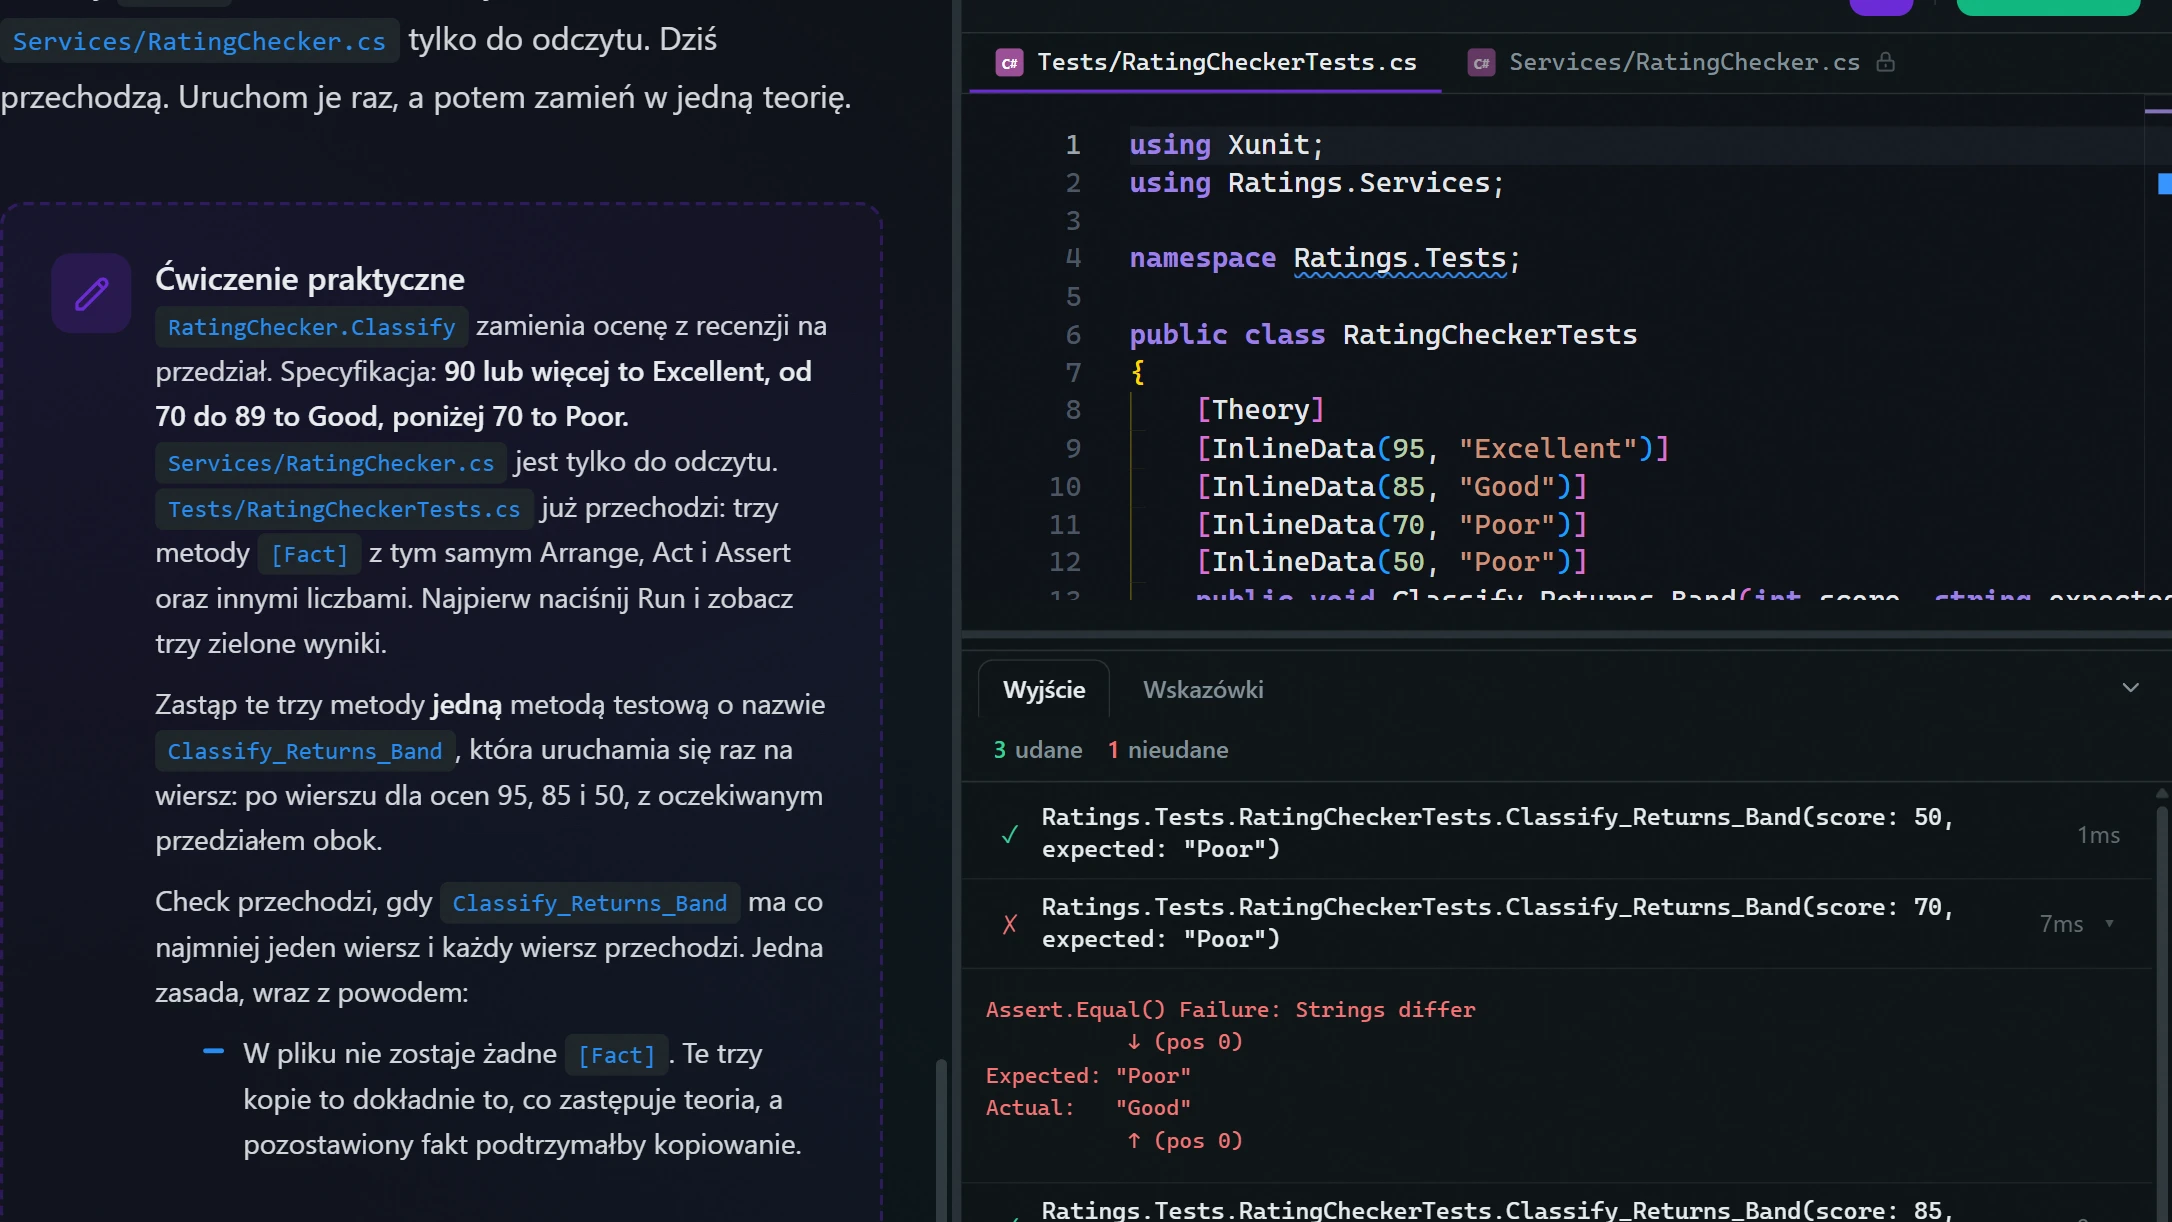Click the green check for score 50 test
2172x1222 pixels.
click(1010, 834)
